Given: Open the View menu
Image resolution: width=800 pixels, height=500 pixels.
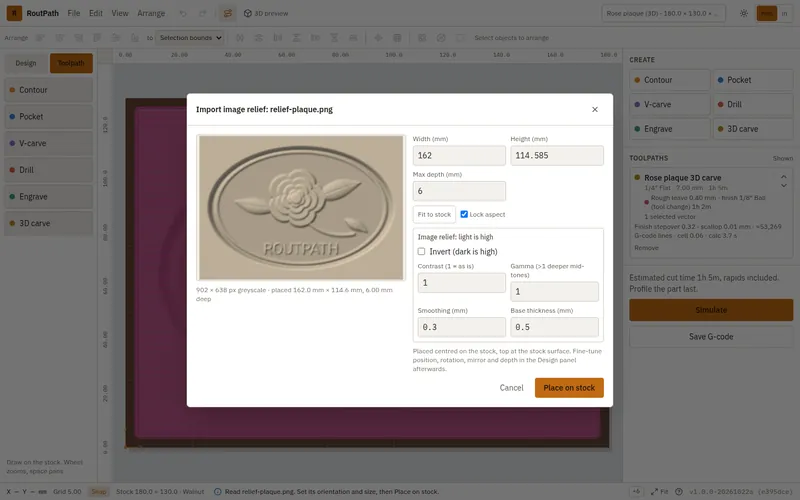Looking at the screenshot, I should [120, 13].
